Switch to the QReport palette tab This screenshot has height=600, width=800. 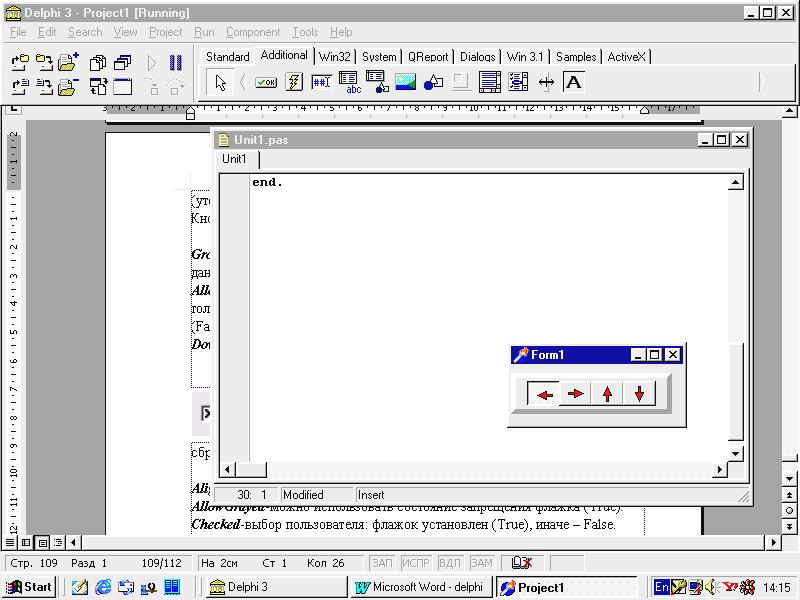[428, 57]
